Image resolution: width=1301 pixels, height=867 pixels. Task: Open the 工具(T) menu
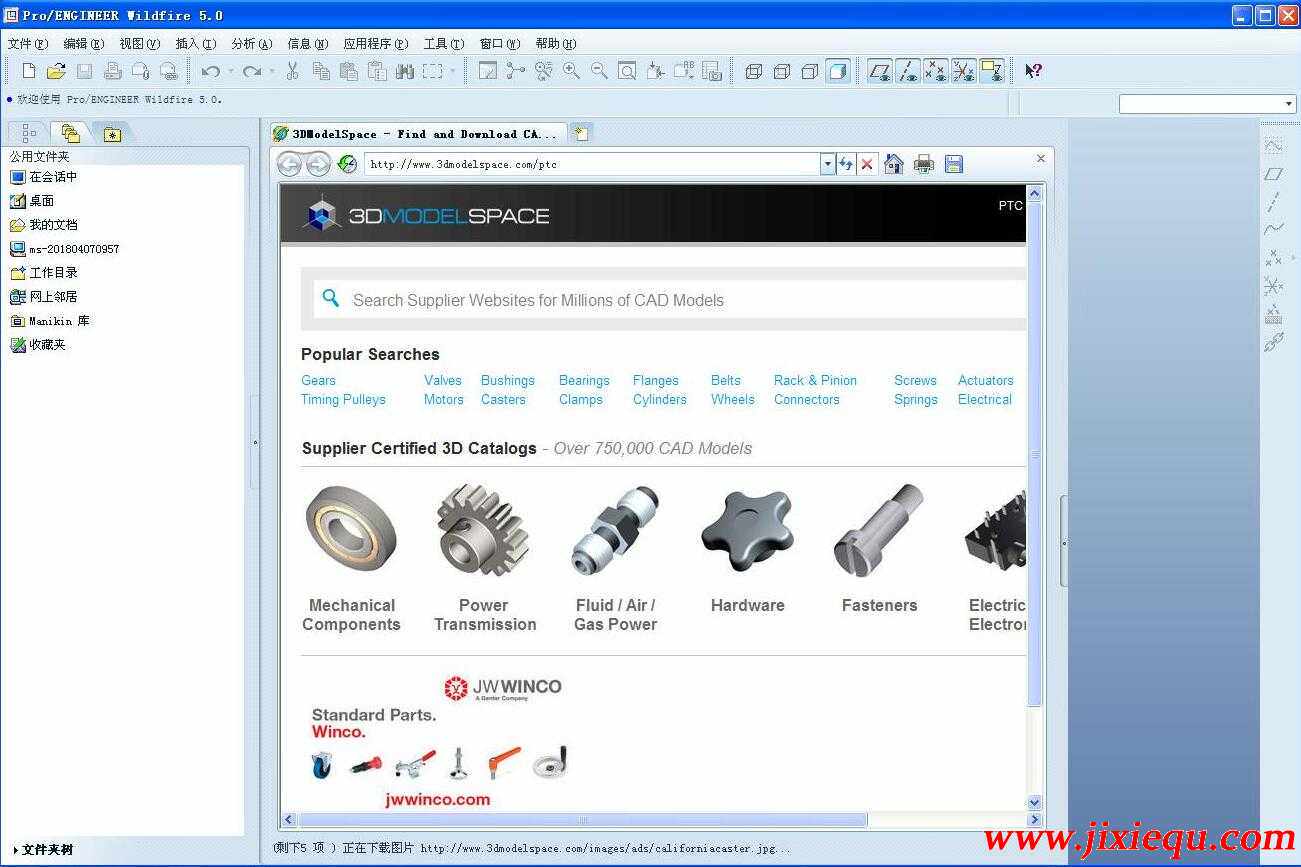444,44
